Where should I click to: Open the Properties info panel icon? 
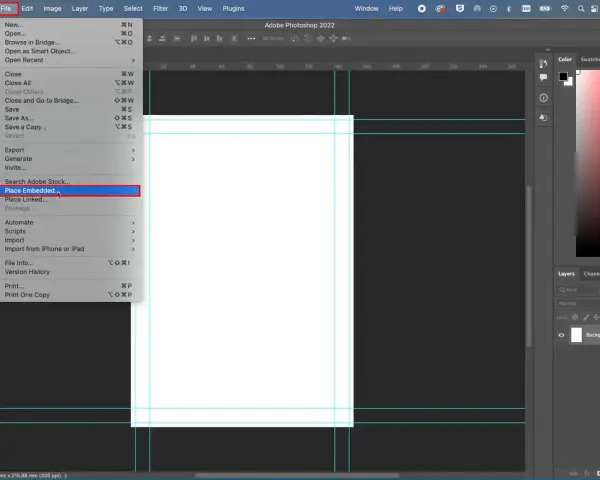543,98
